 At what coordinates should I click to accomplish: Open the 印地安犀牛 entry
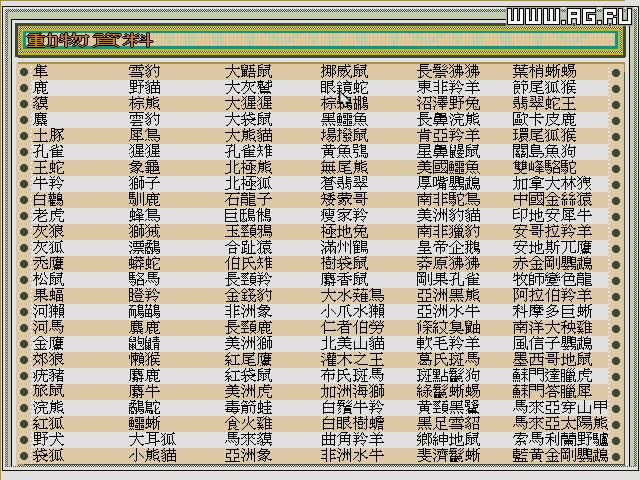(x=552, y=216)
